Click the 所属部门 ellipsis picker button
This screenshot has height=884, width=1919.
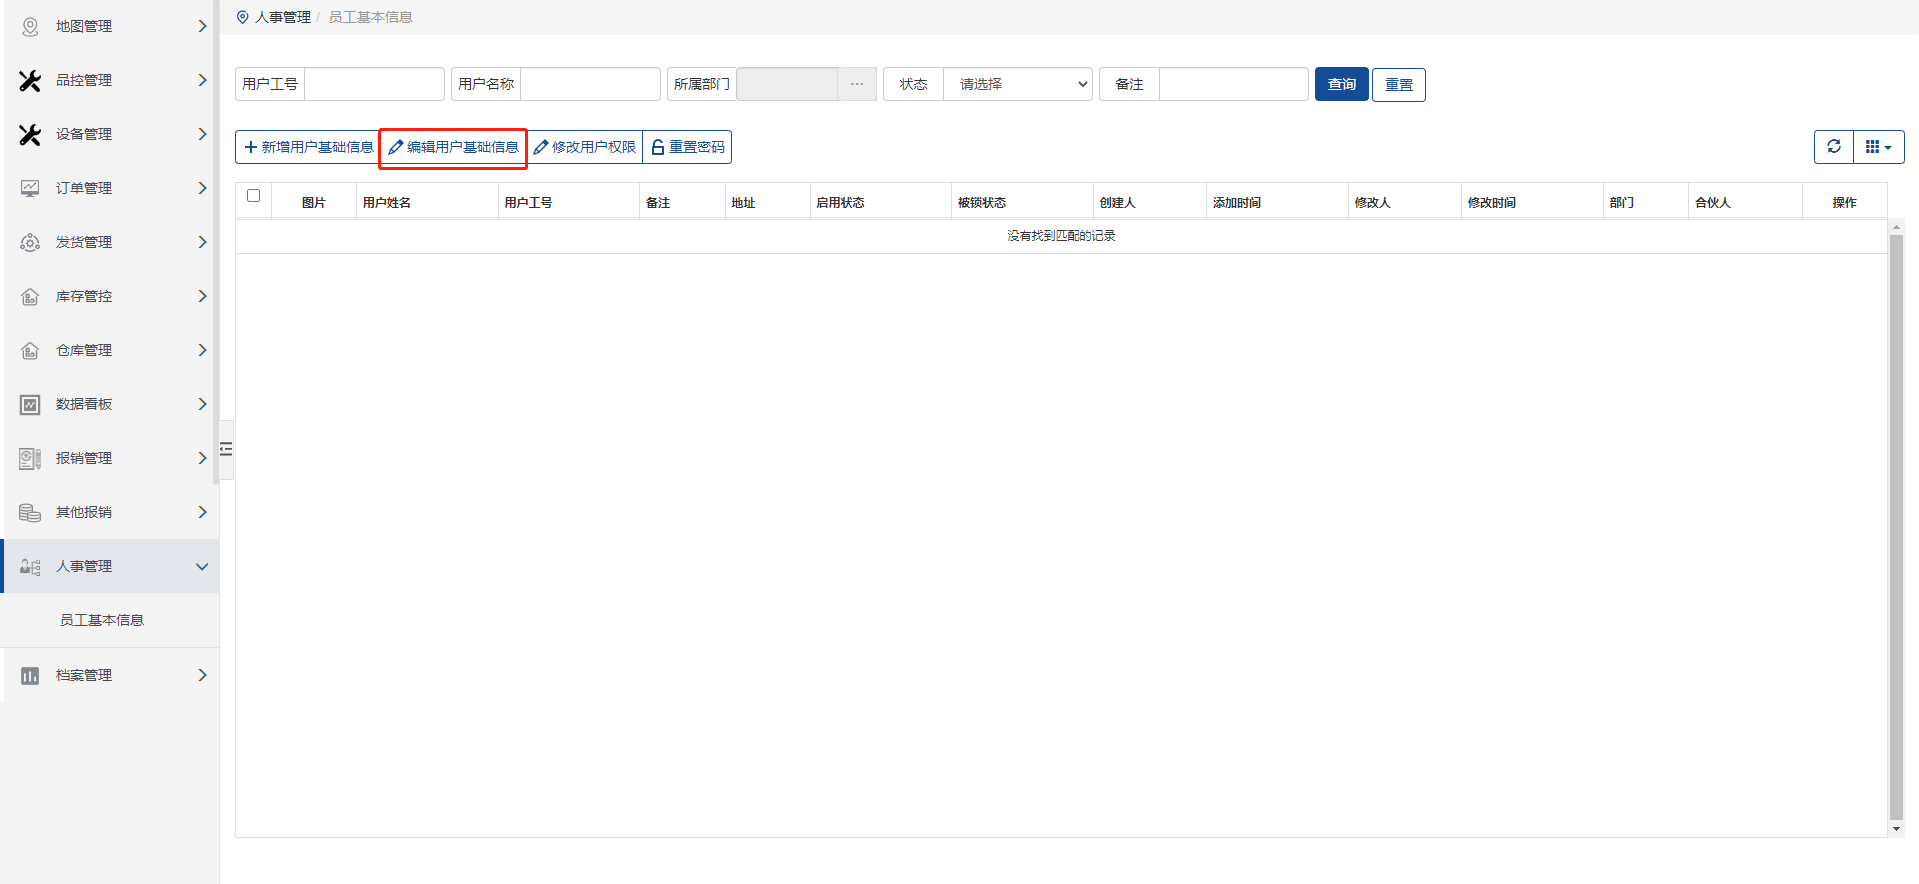pos(856,85)
